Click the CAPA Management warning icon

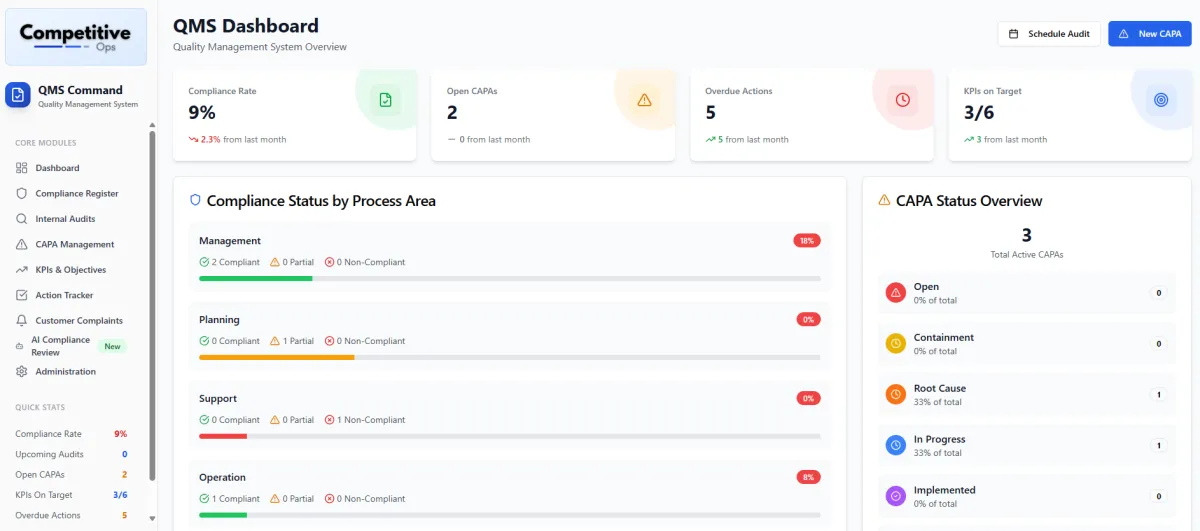coord(22,244)
